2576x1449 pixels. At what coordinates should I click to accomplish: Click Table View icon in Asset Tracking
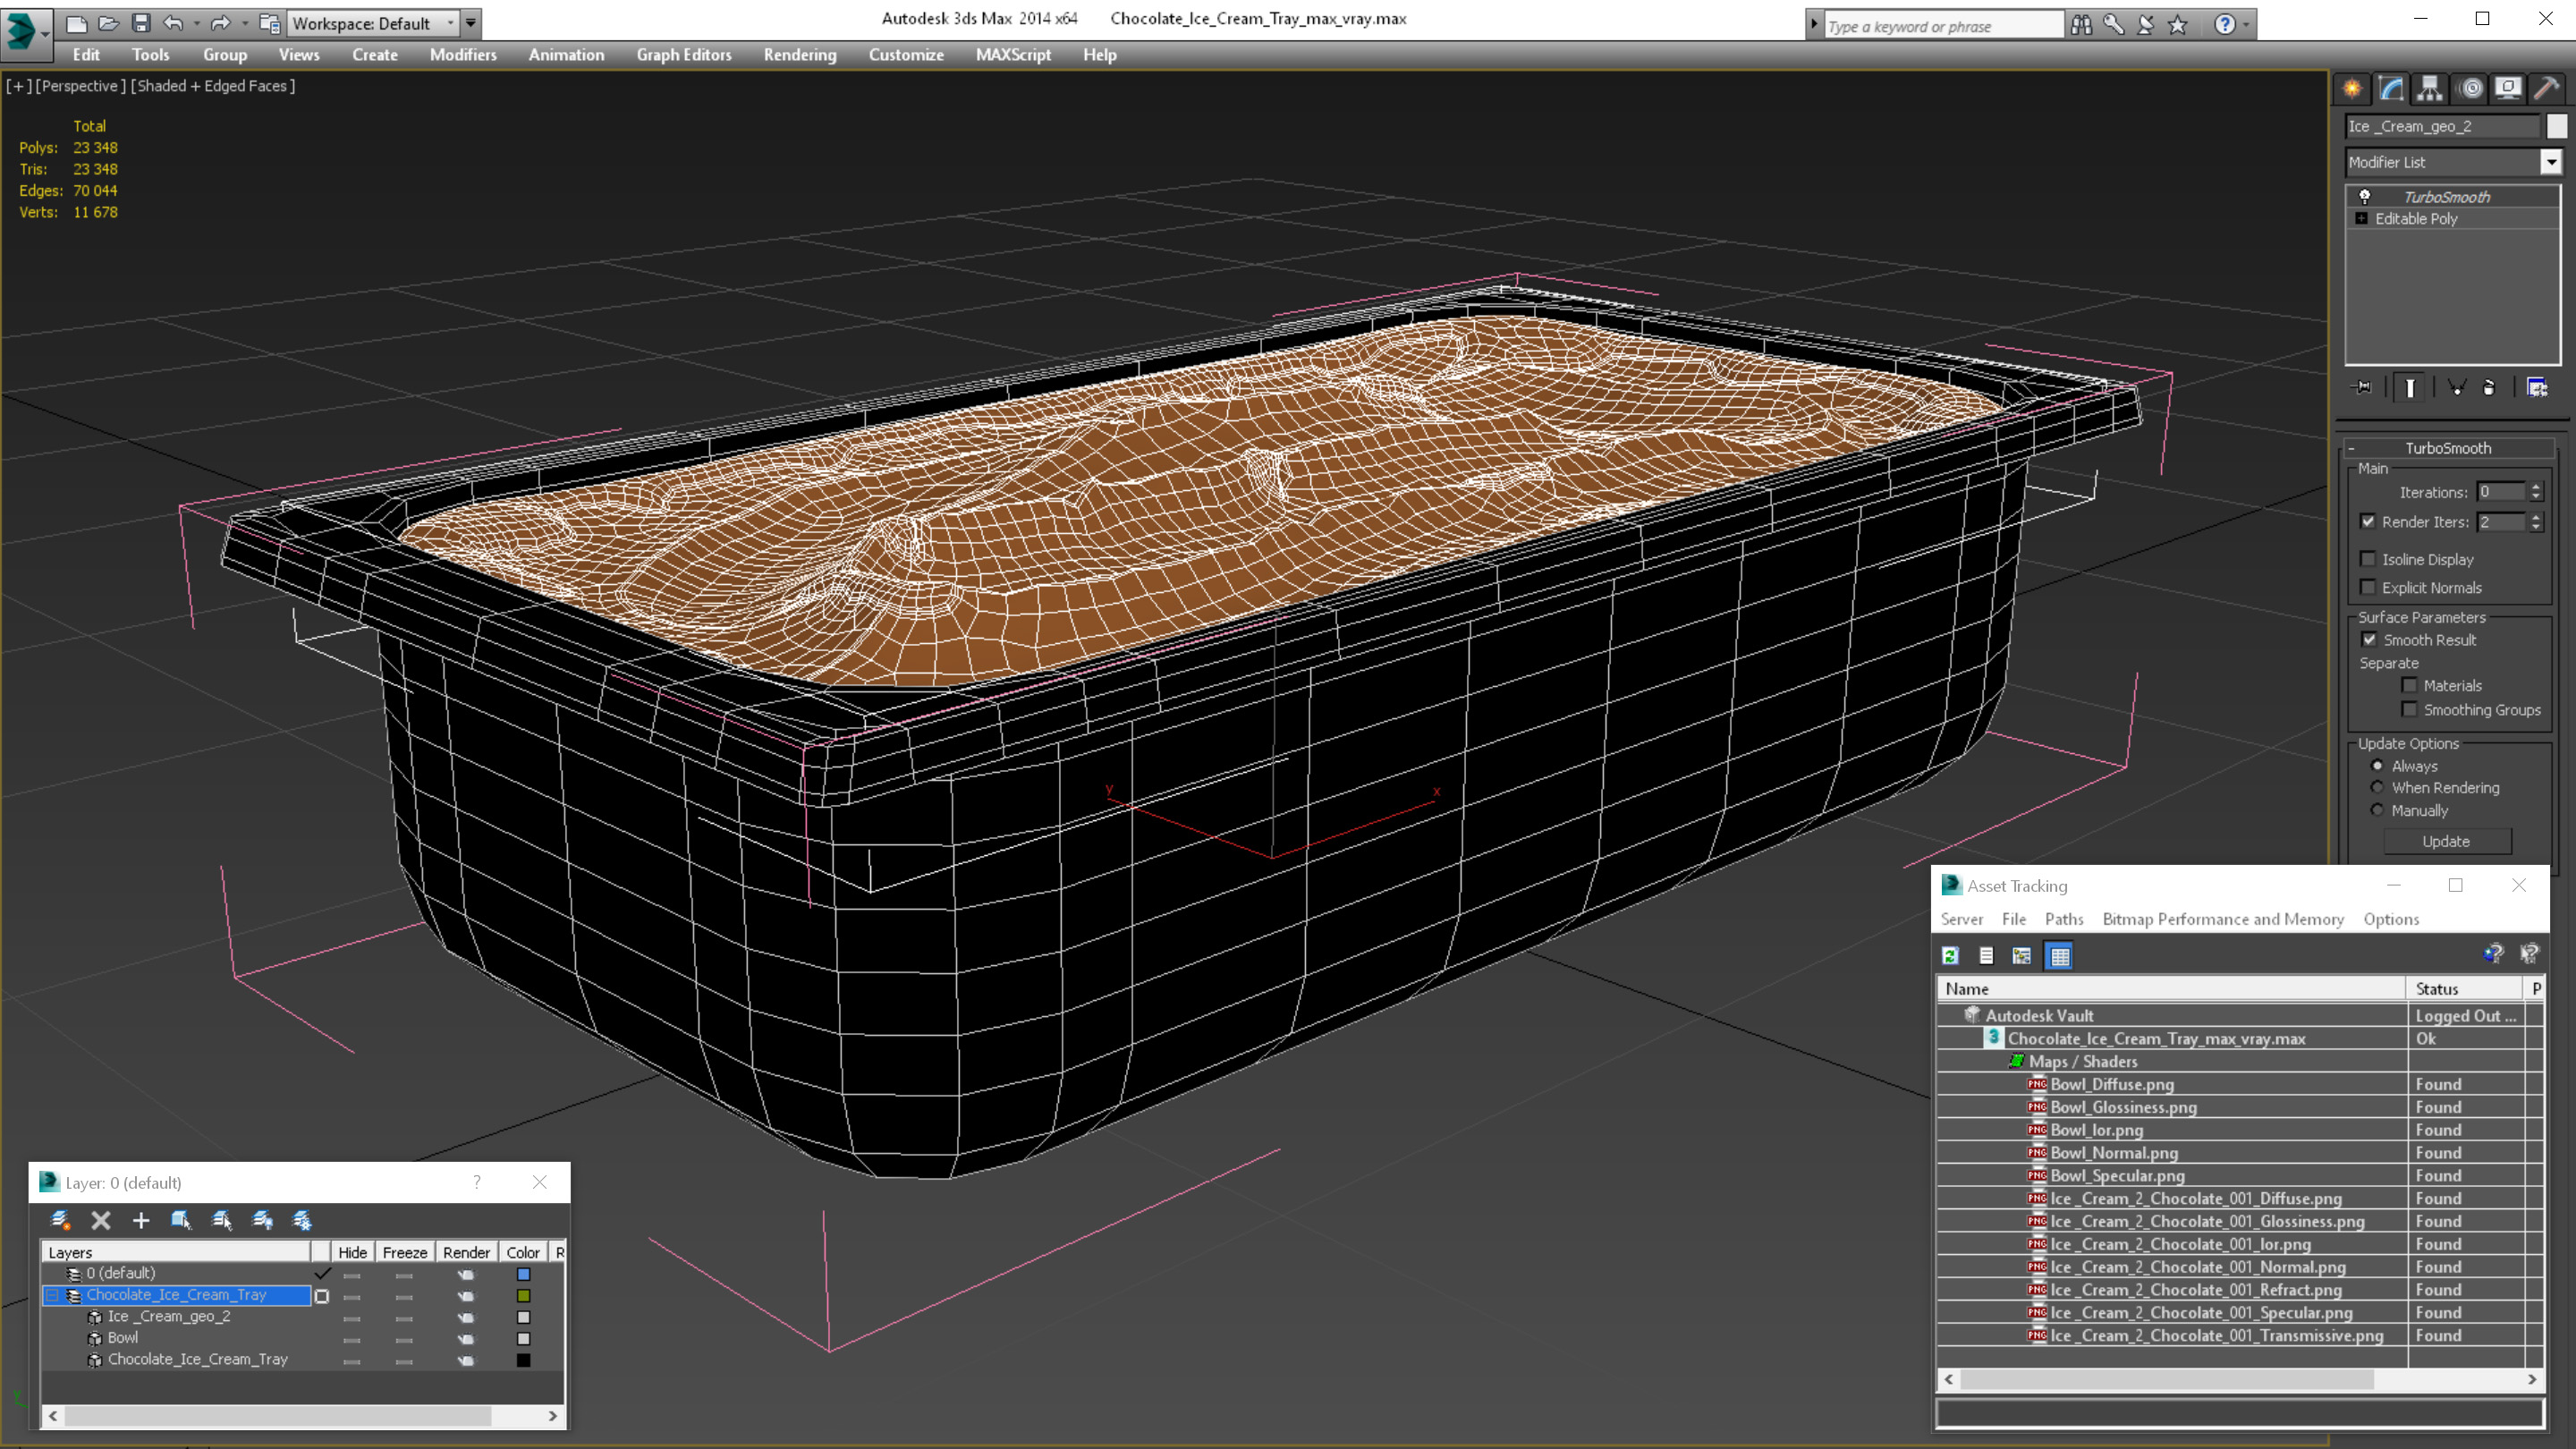point(2060,956)
